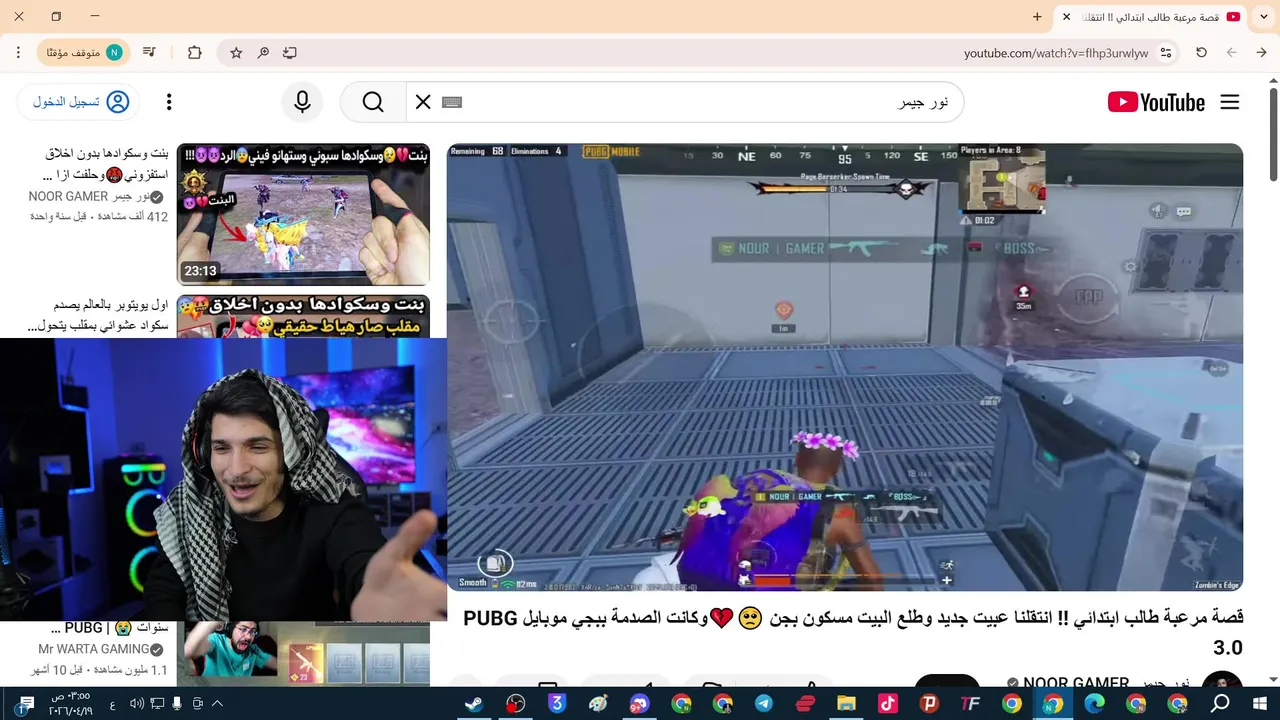Click the video title قصة مرعبة طالب ابتدائي

point(853,632)
